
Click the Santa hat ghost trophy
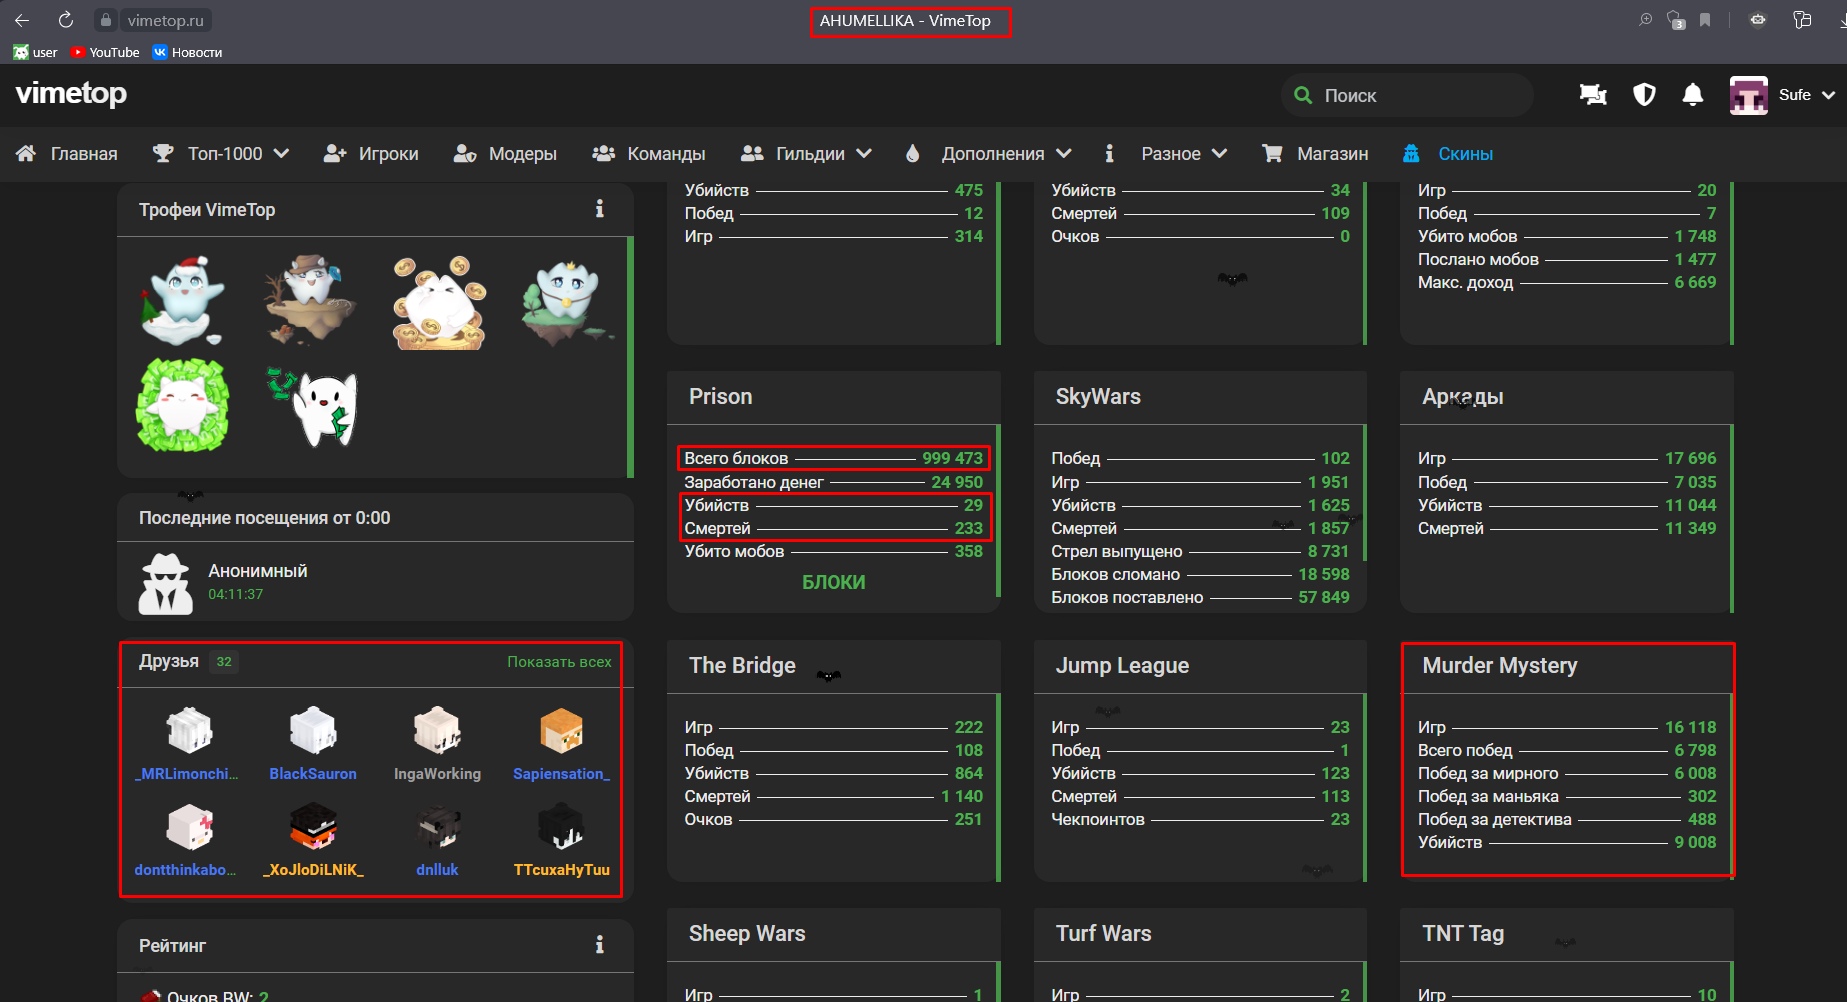click(181, 299)
